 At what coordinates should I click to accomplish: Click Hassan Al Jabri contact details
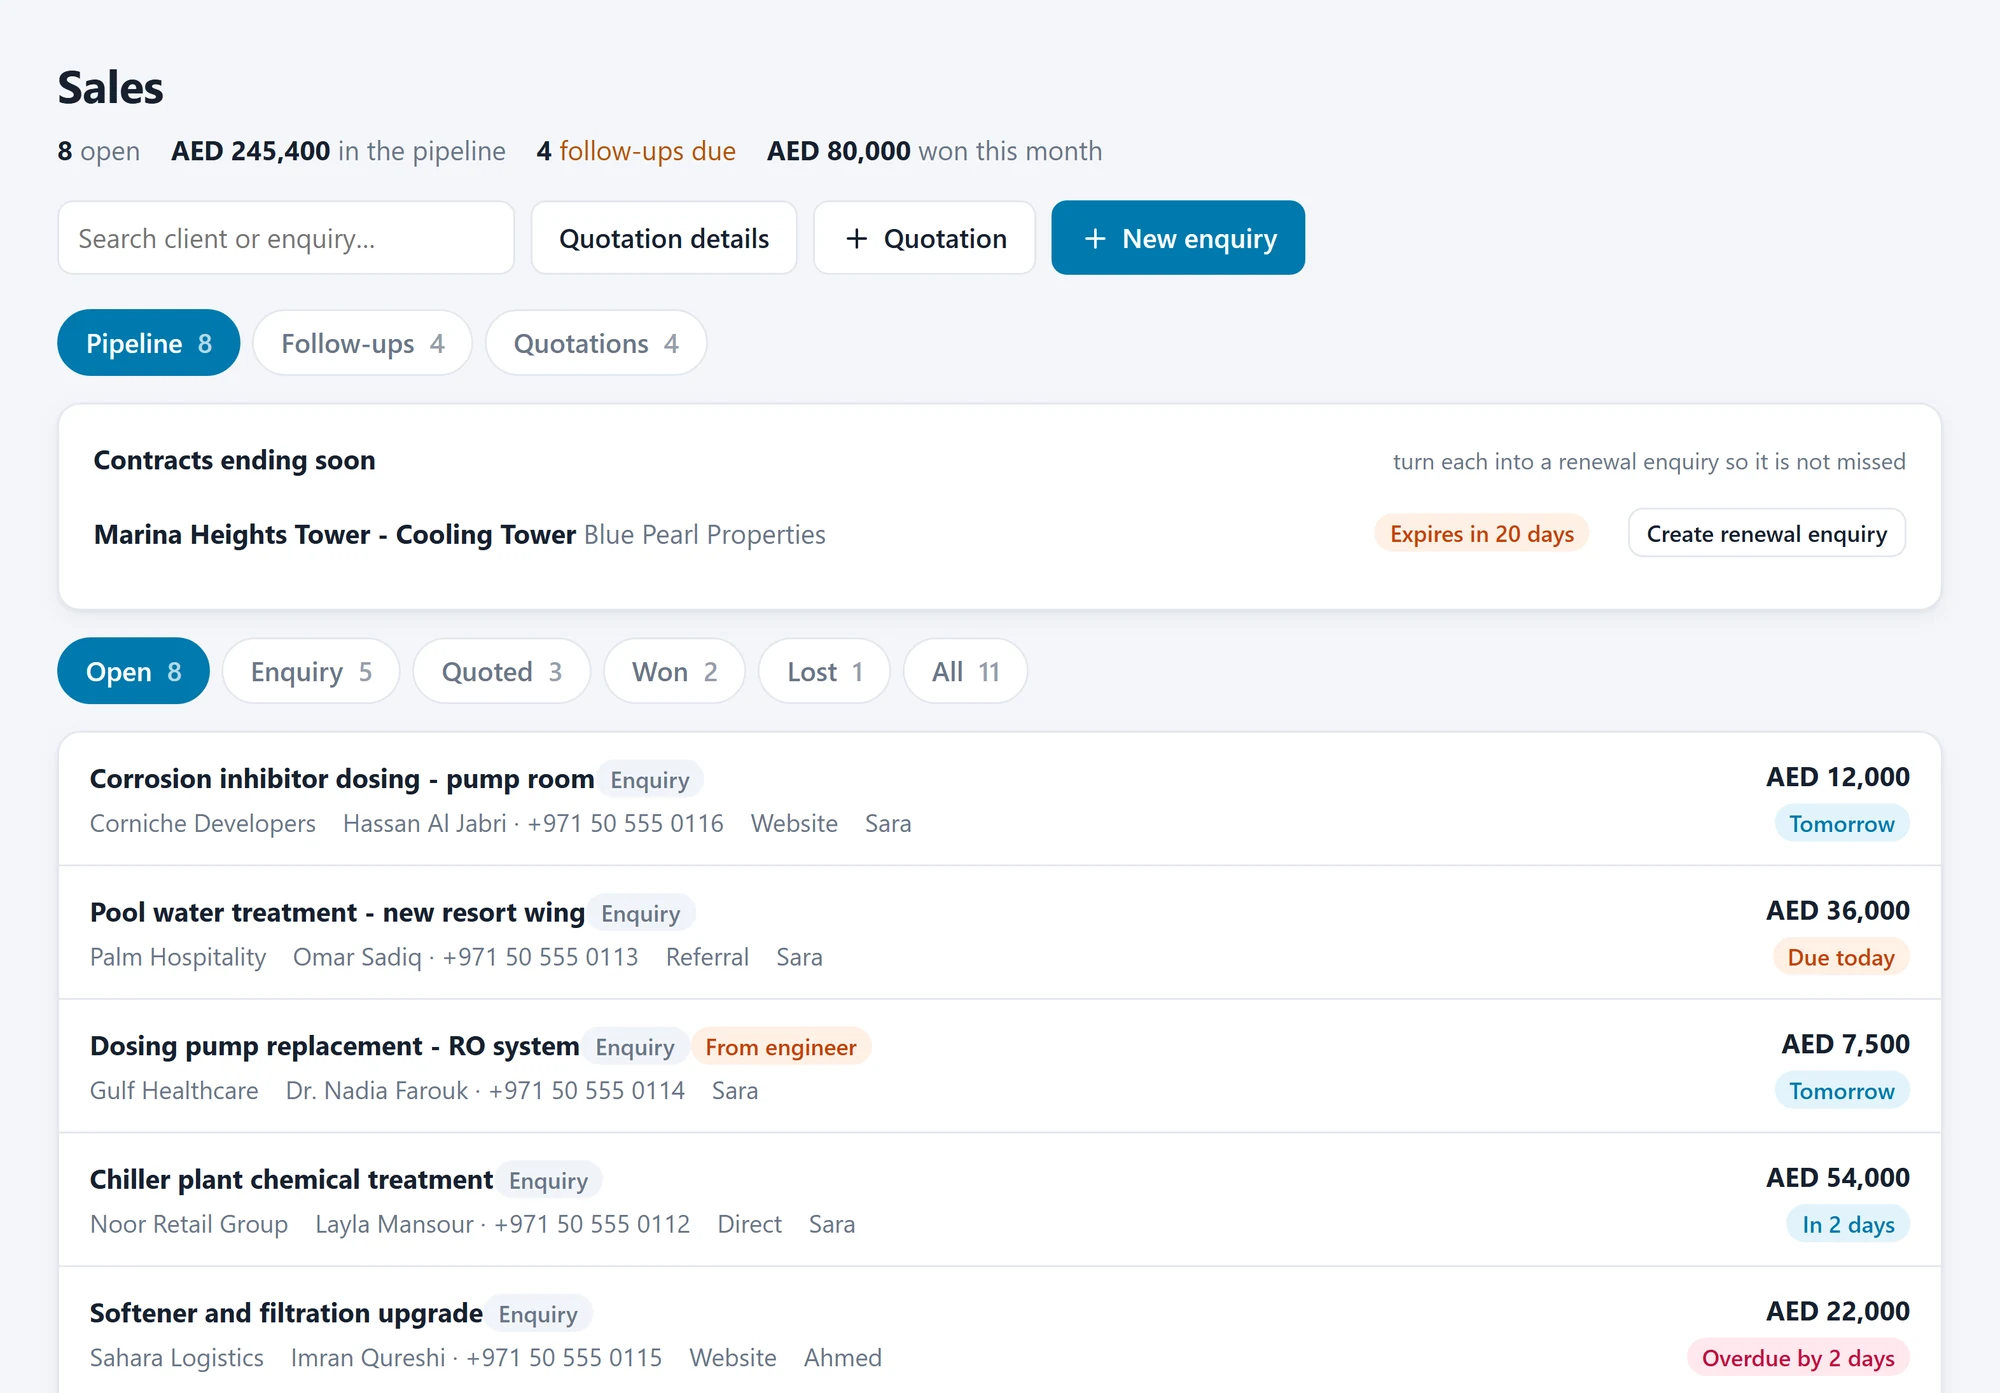(x=533, y=824)
